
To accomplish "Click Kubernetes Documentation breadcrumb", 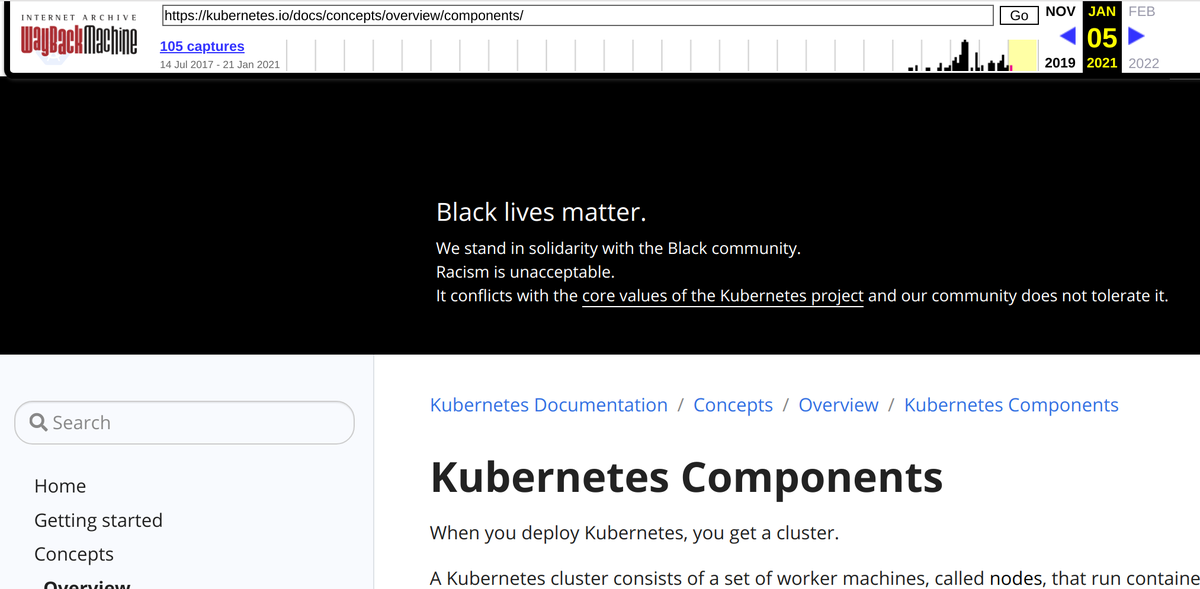I will [549, 405].
